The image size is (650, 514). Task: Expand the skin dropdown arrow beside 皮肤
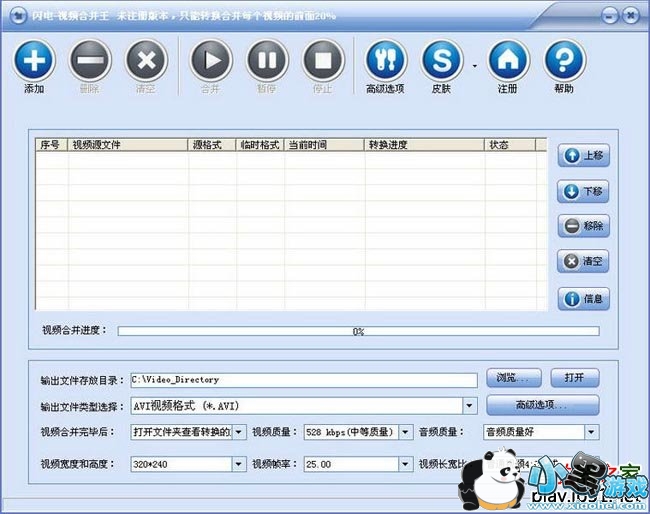tap(474, 66)
